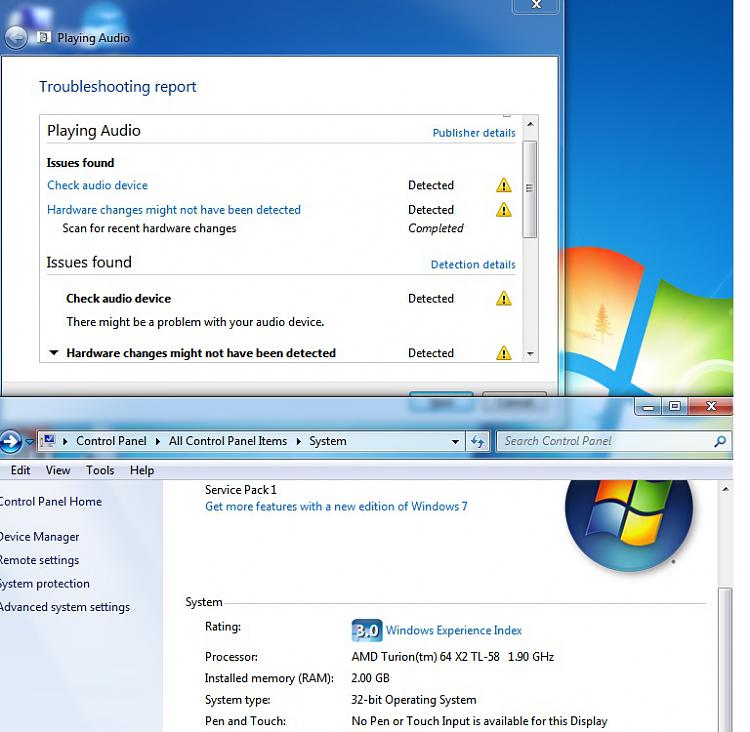Open Check audio device link

click(x=97, y=185)
